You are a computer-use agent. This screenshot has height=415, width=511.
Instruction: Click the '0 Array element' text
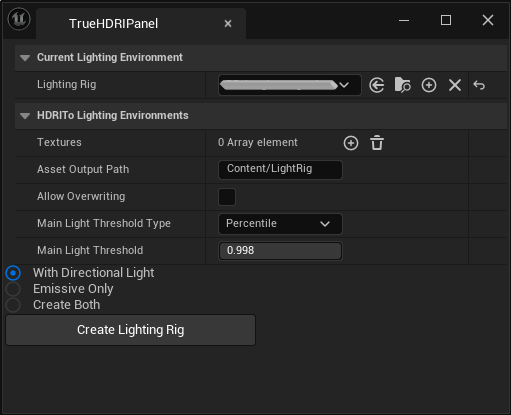(258, 143)
